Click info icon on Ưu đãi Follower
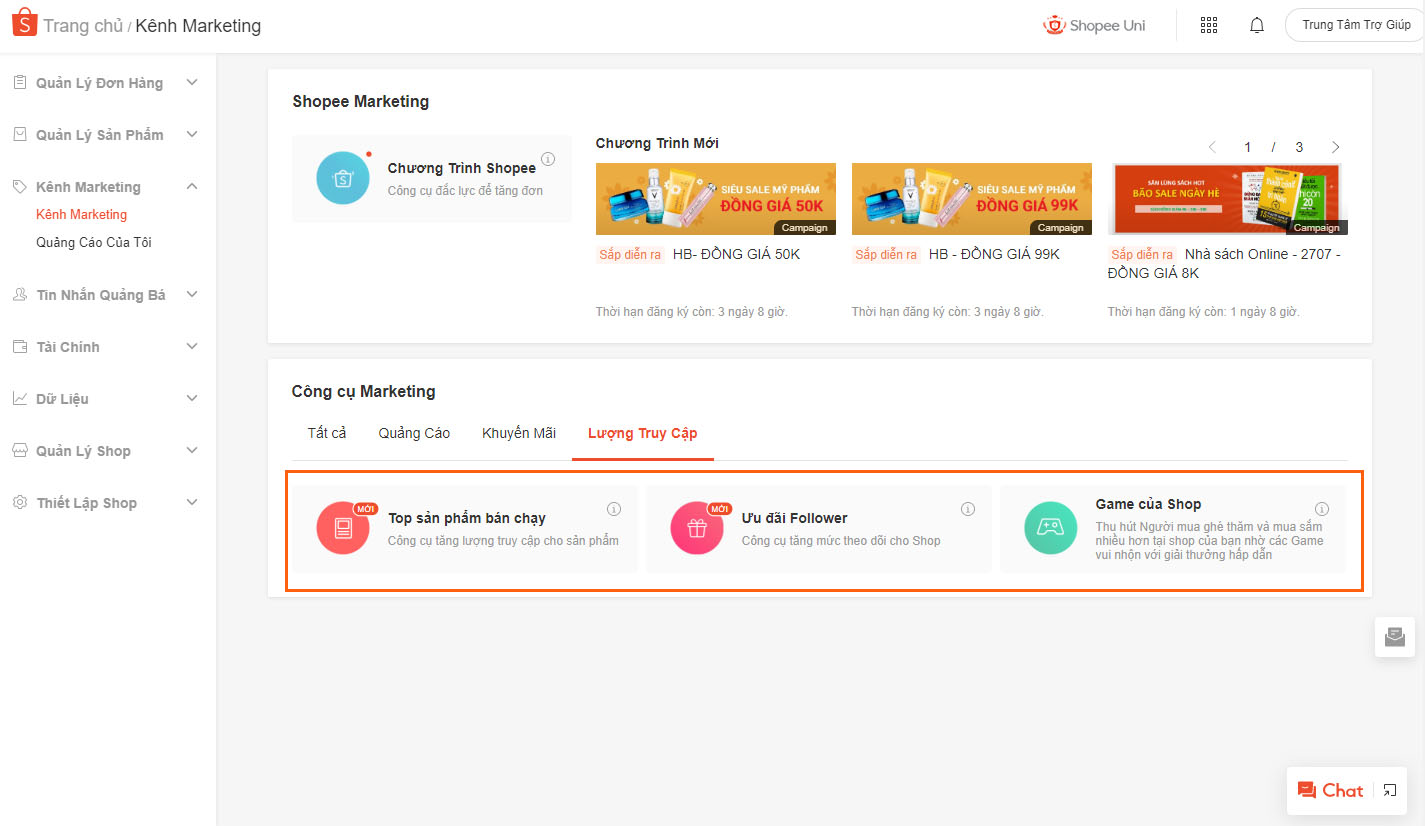Image resolution: width=1425 pixels, height=826 pixels. pyautogui.click(x=968, y=509)
